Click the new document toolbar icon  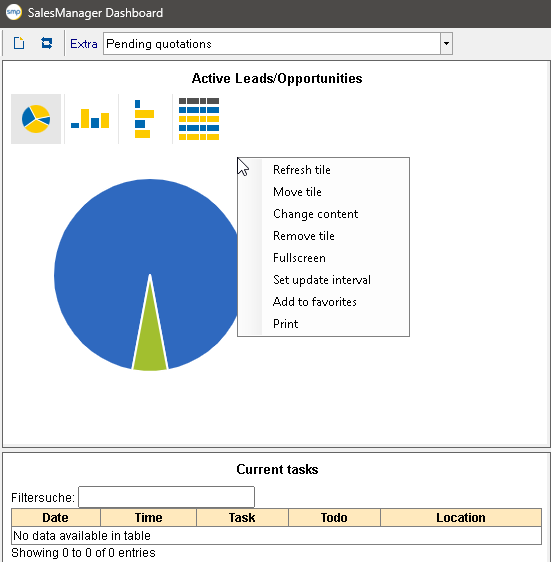[x=19, y=43]
